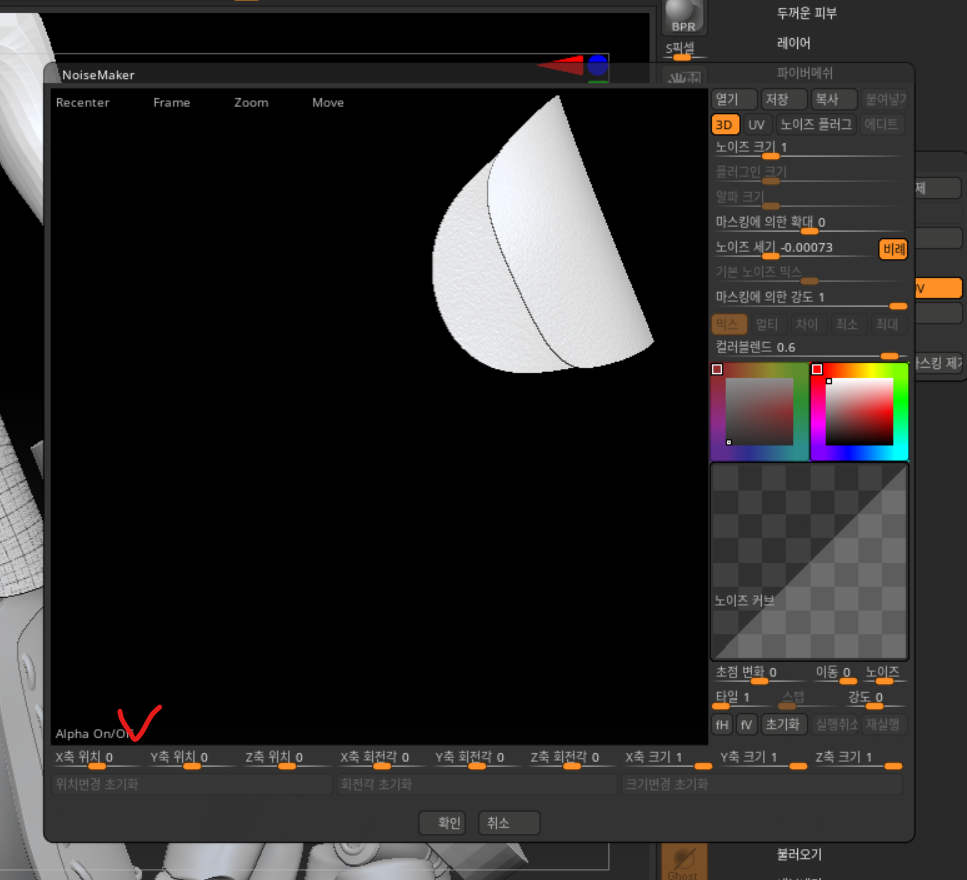Select the 믹스 blend mode

pos(729,324)
